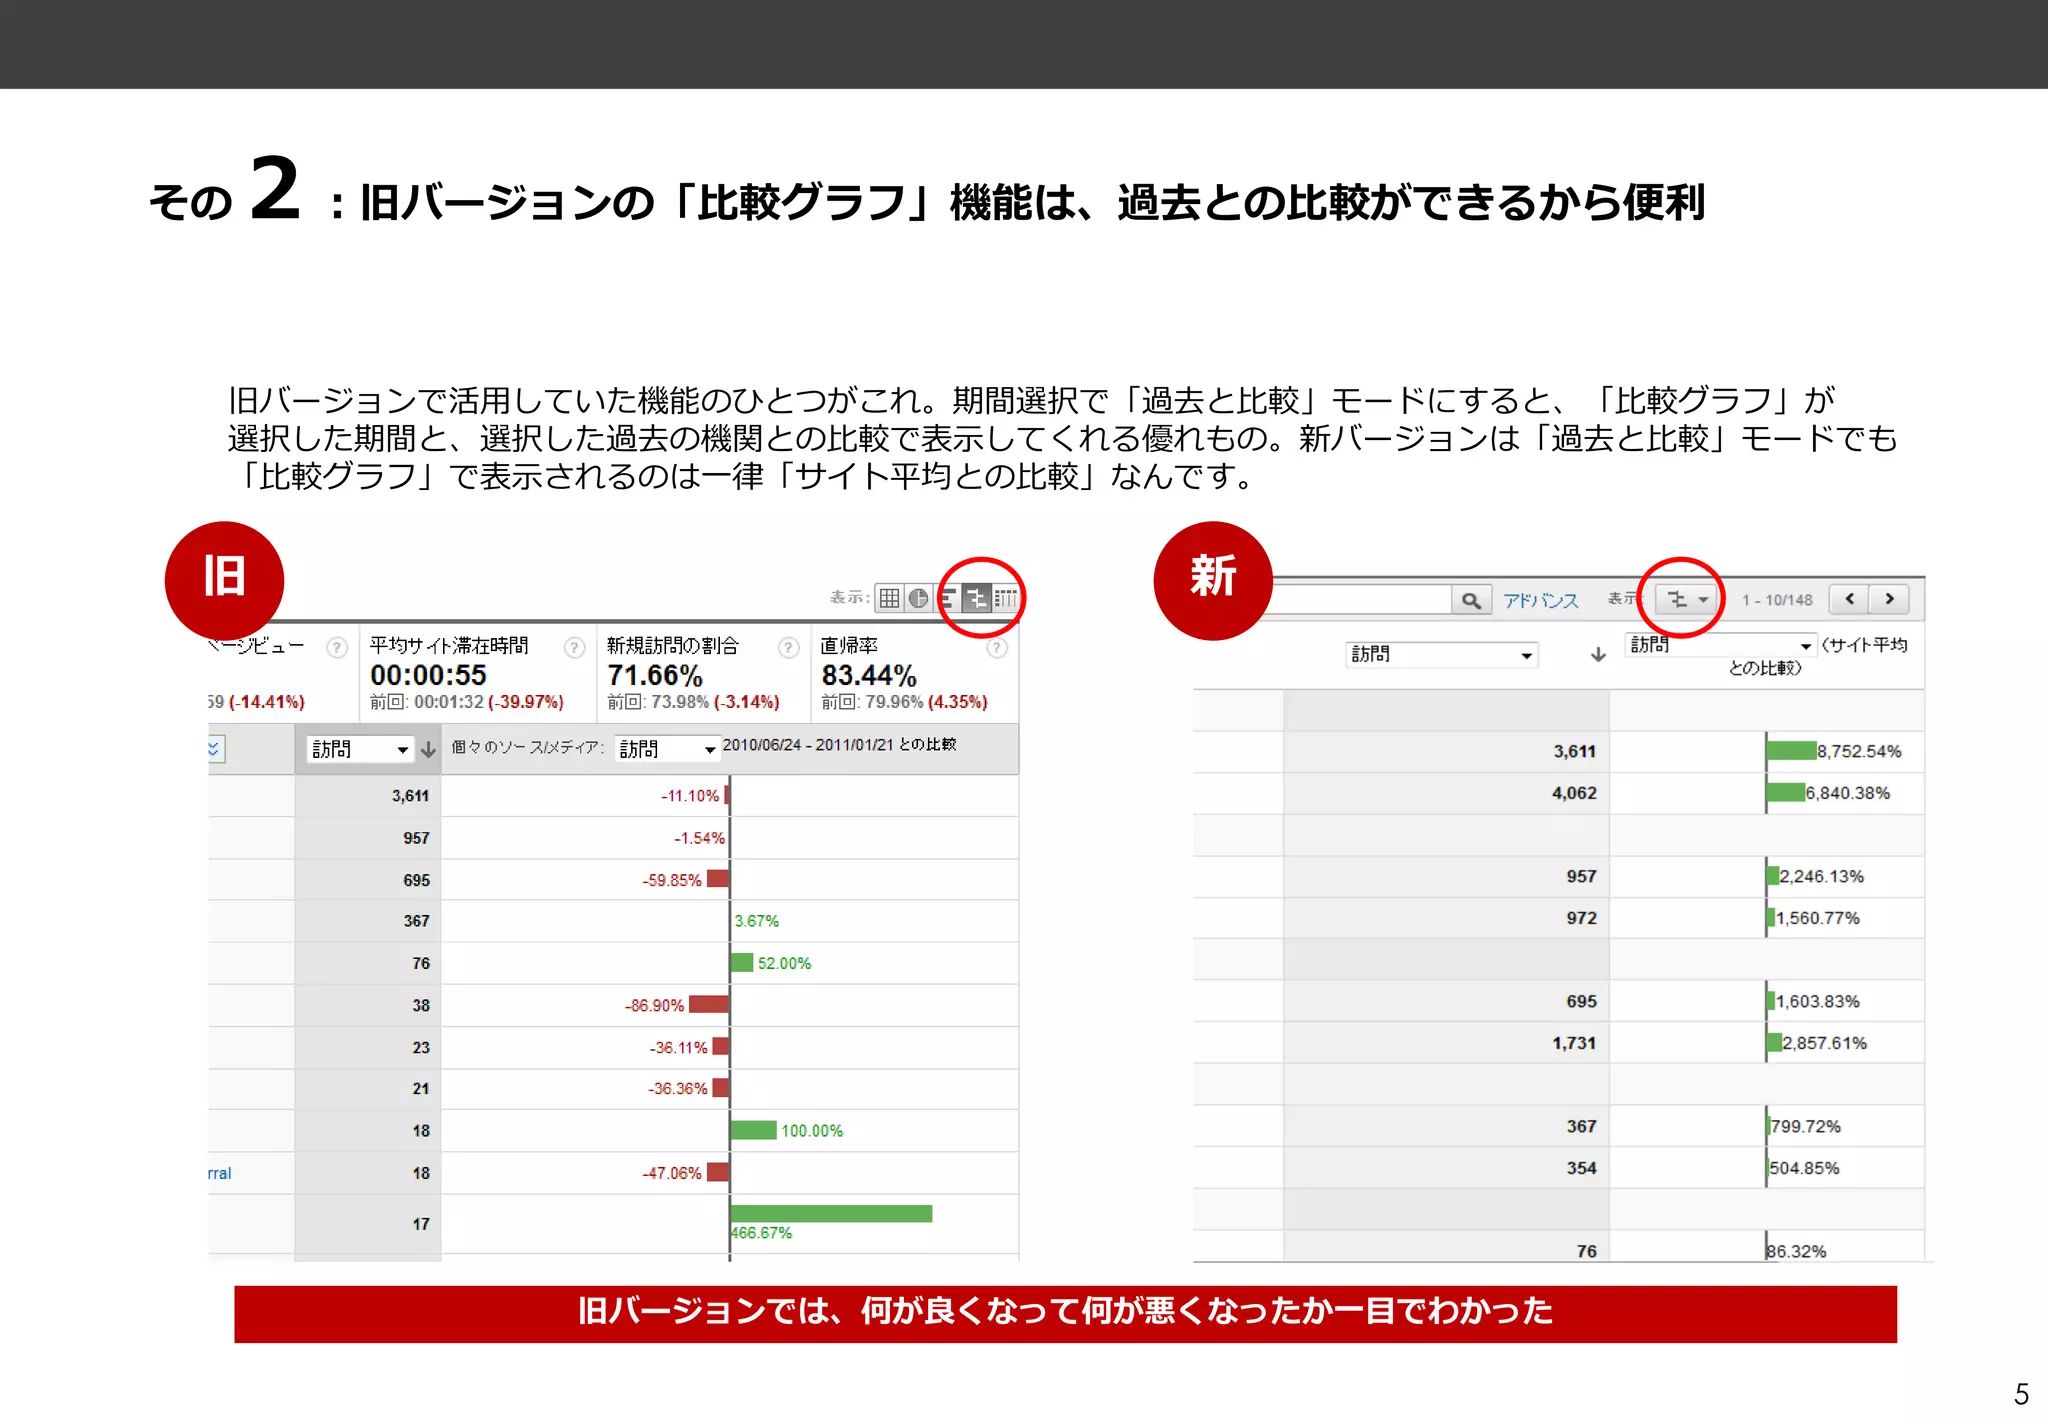Go to next page of results
Screen dimensions: 2048x1418
1889,599
